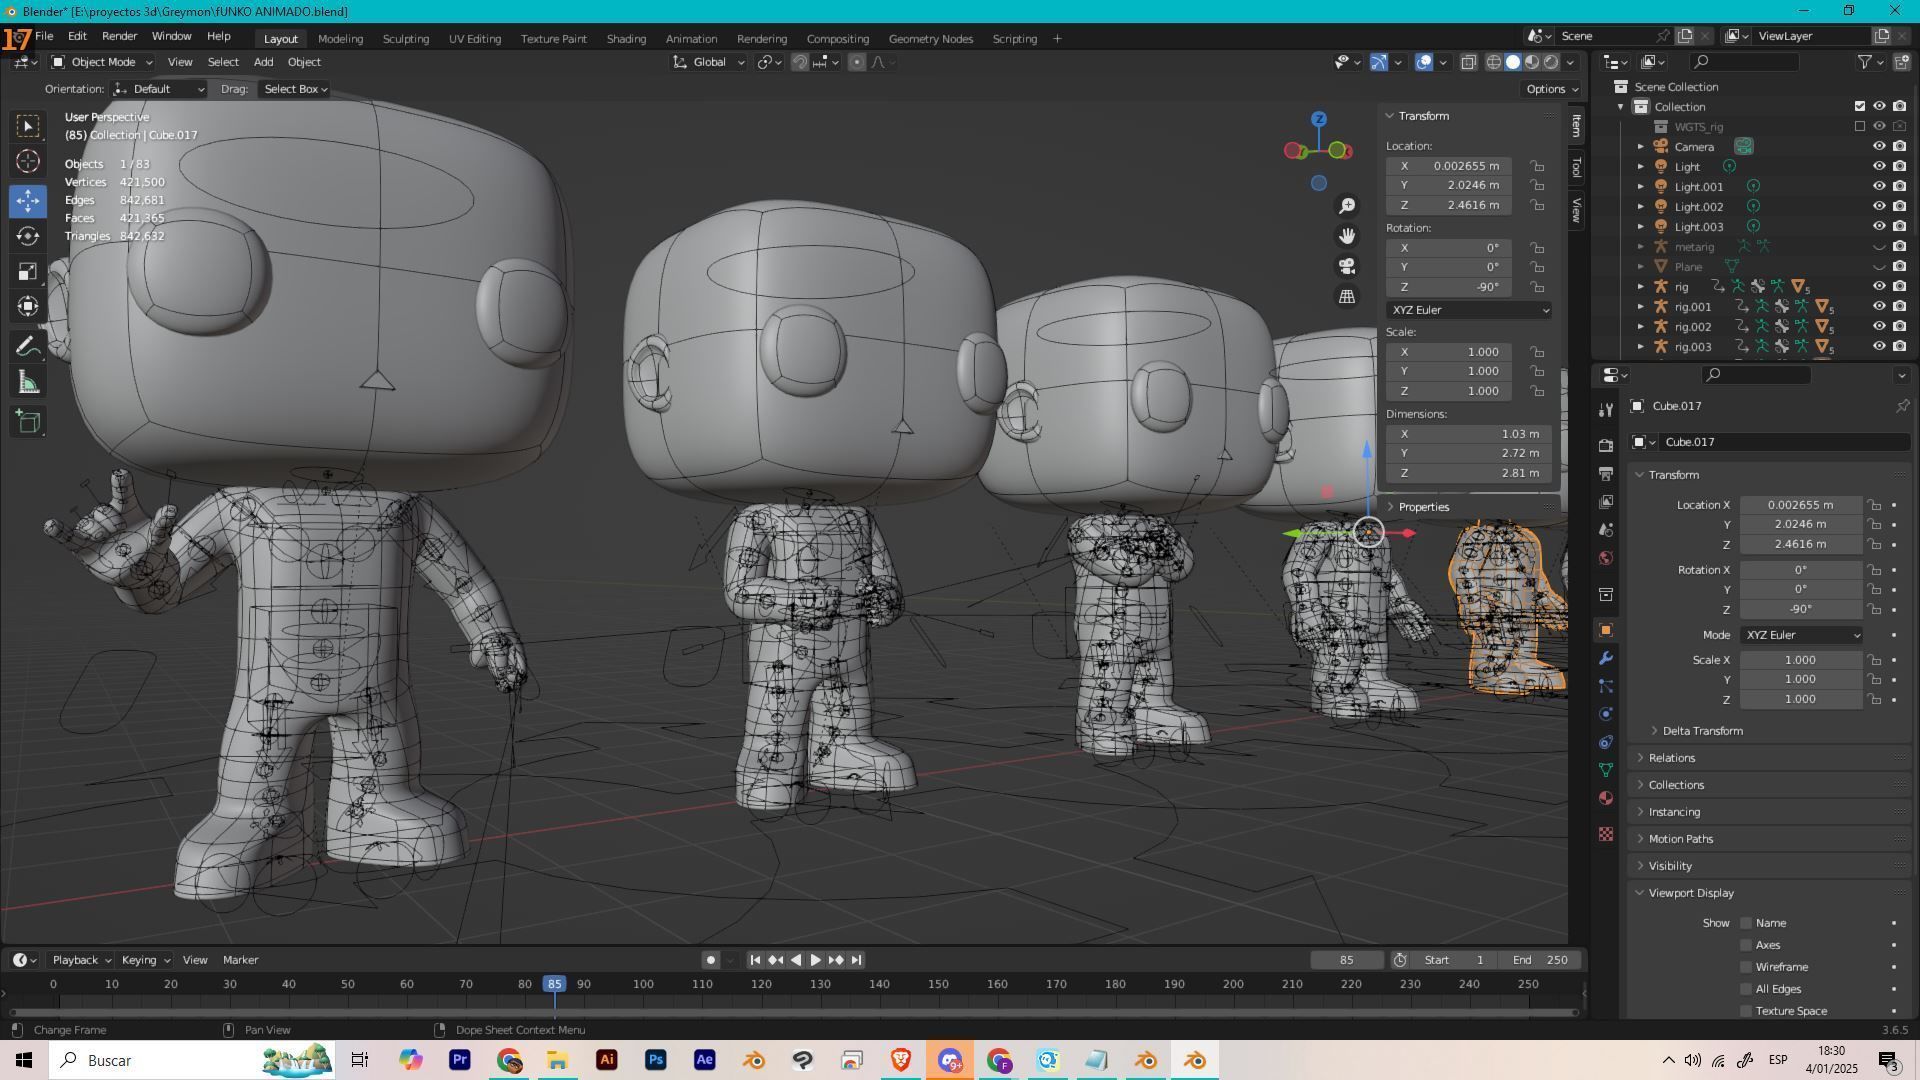Switch to wireframe viewport shading
Image resolution: width=1920 pixels, height=1080 pixels.
[1494, 62]
